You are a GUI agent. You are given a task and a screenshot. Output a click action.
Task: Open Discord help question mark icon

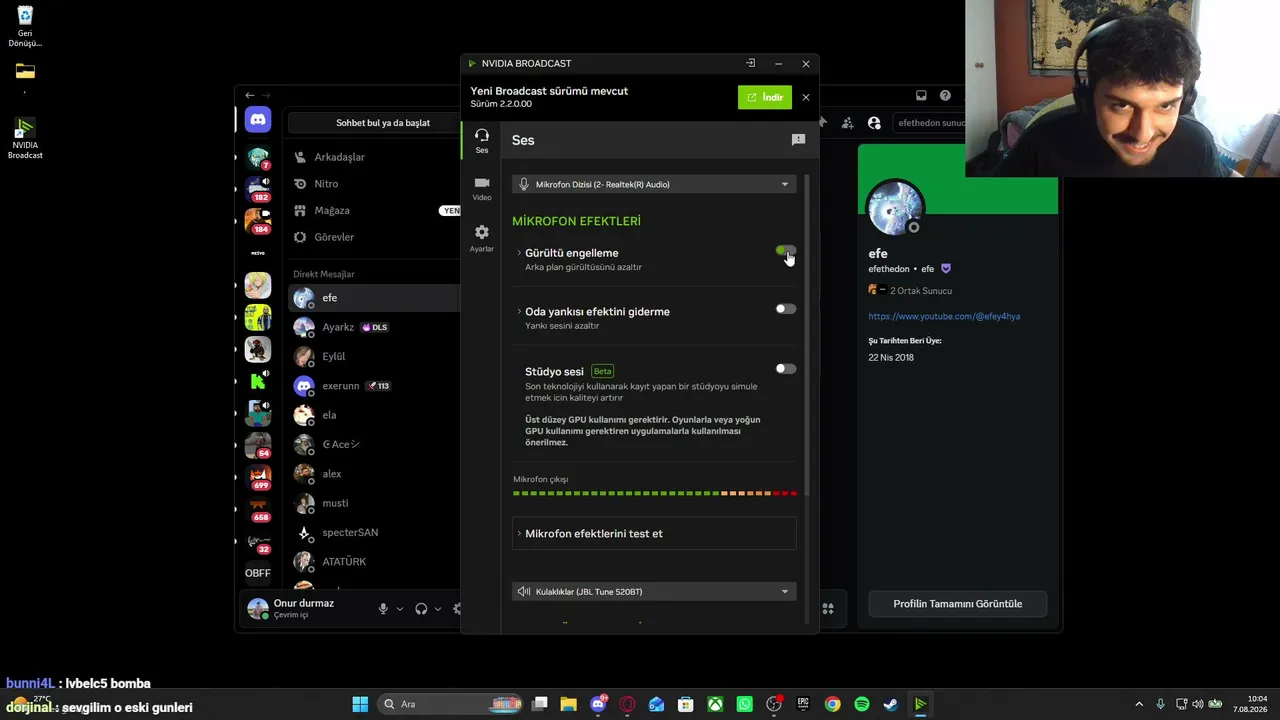(x=945, y=96)
